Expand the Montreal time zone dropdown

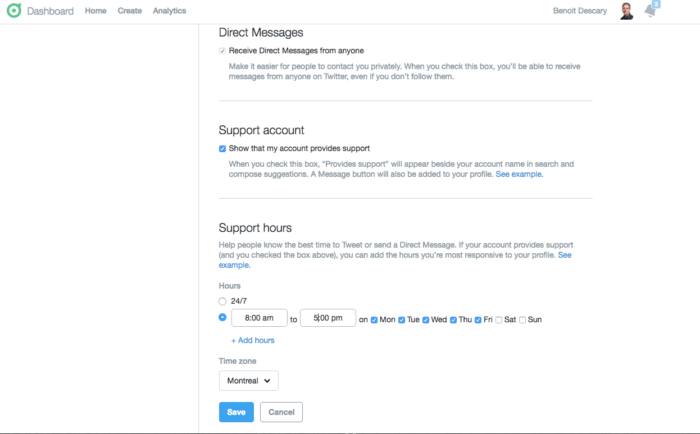(x=248, y=381)
